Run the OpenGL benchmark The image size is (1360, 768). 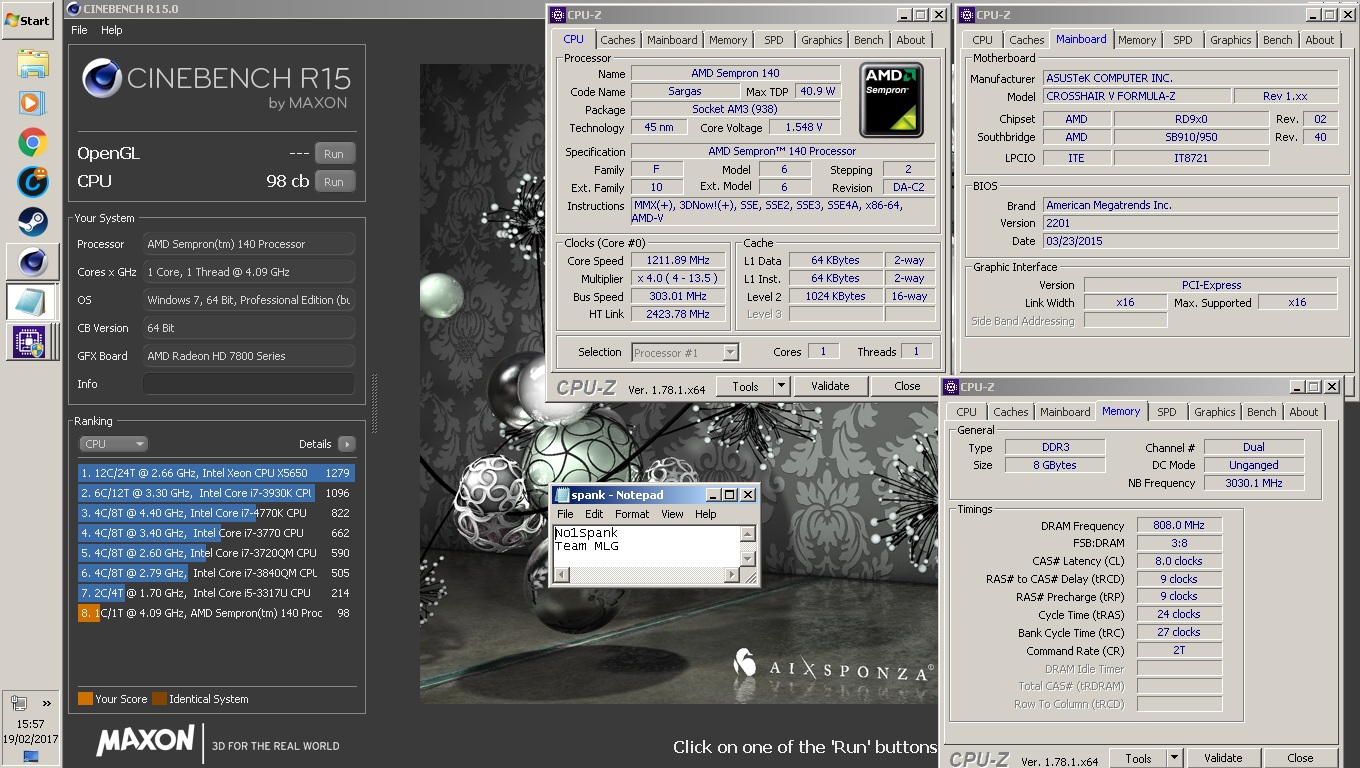[334, 154]
